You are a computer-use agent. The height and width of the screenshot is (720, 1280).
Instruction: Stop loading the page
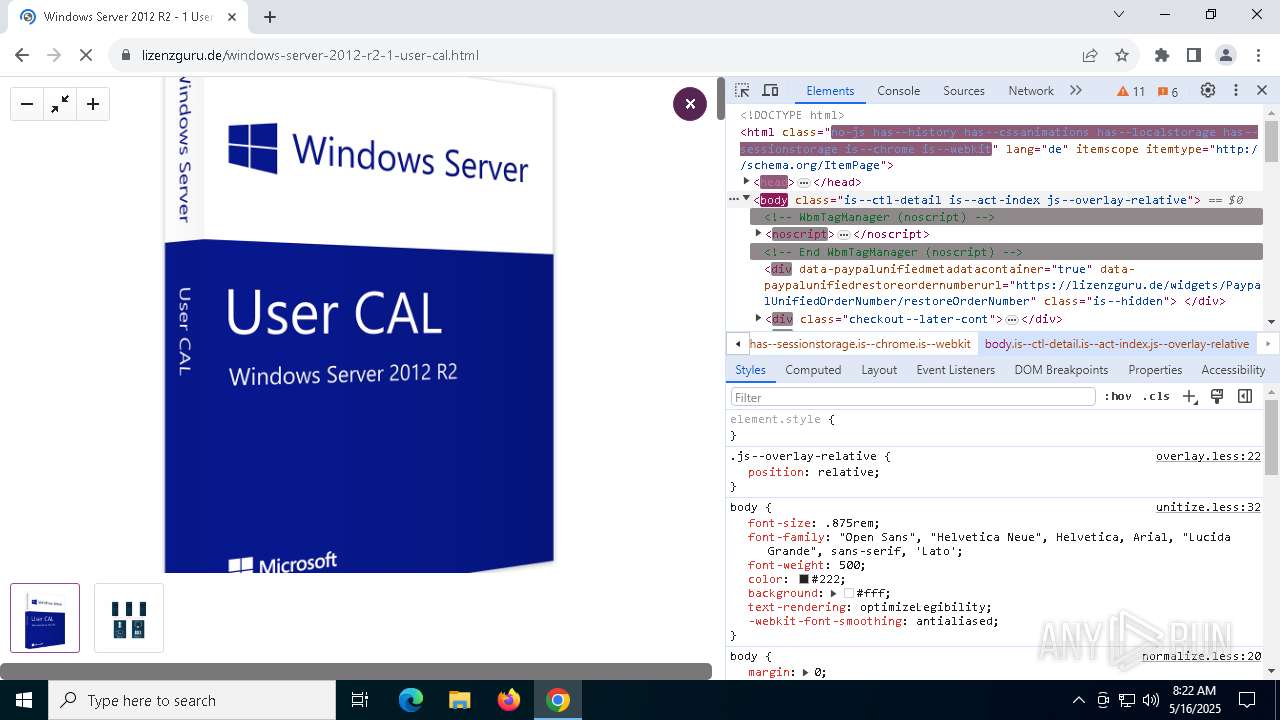coord(86,55)
